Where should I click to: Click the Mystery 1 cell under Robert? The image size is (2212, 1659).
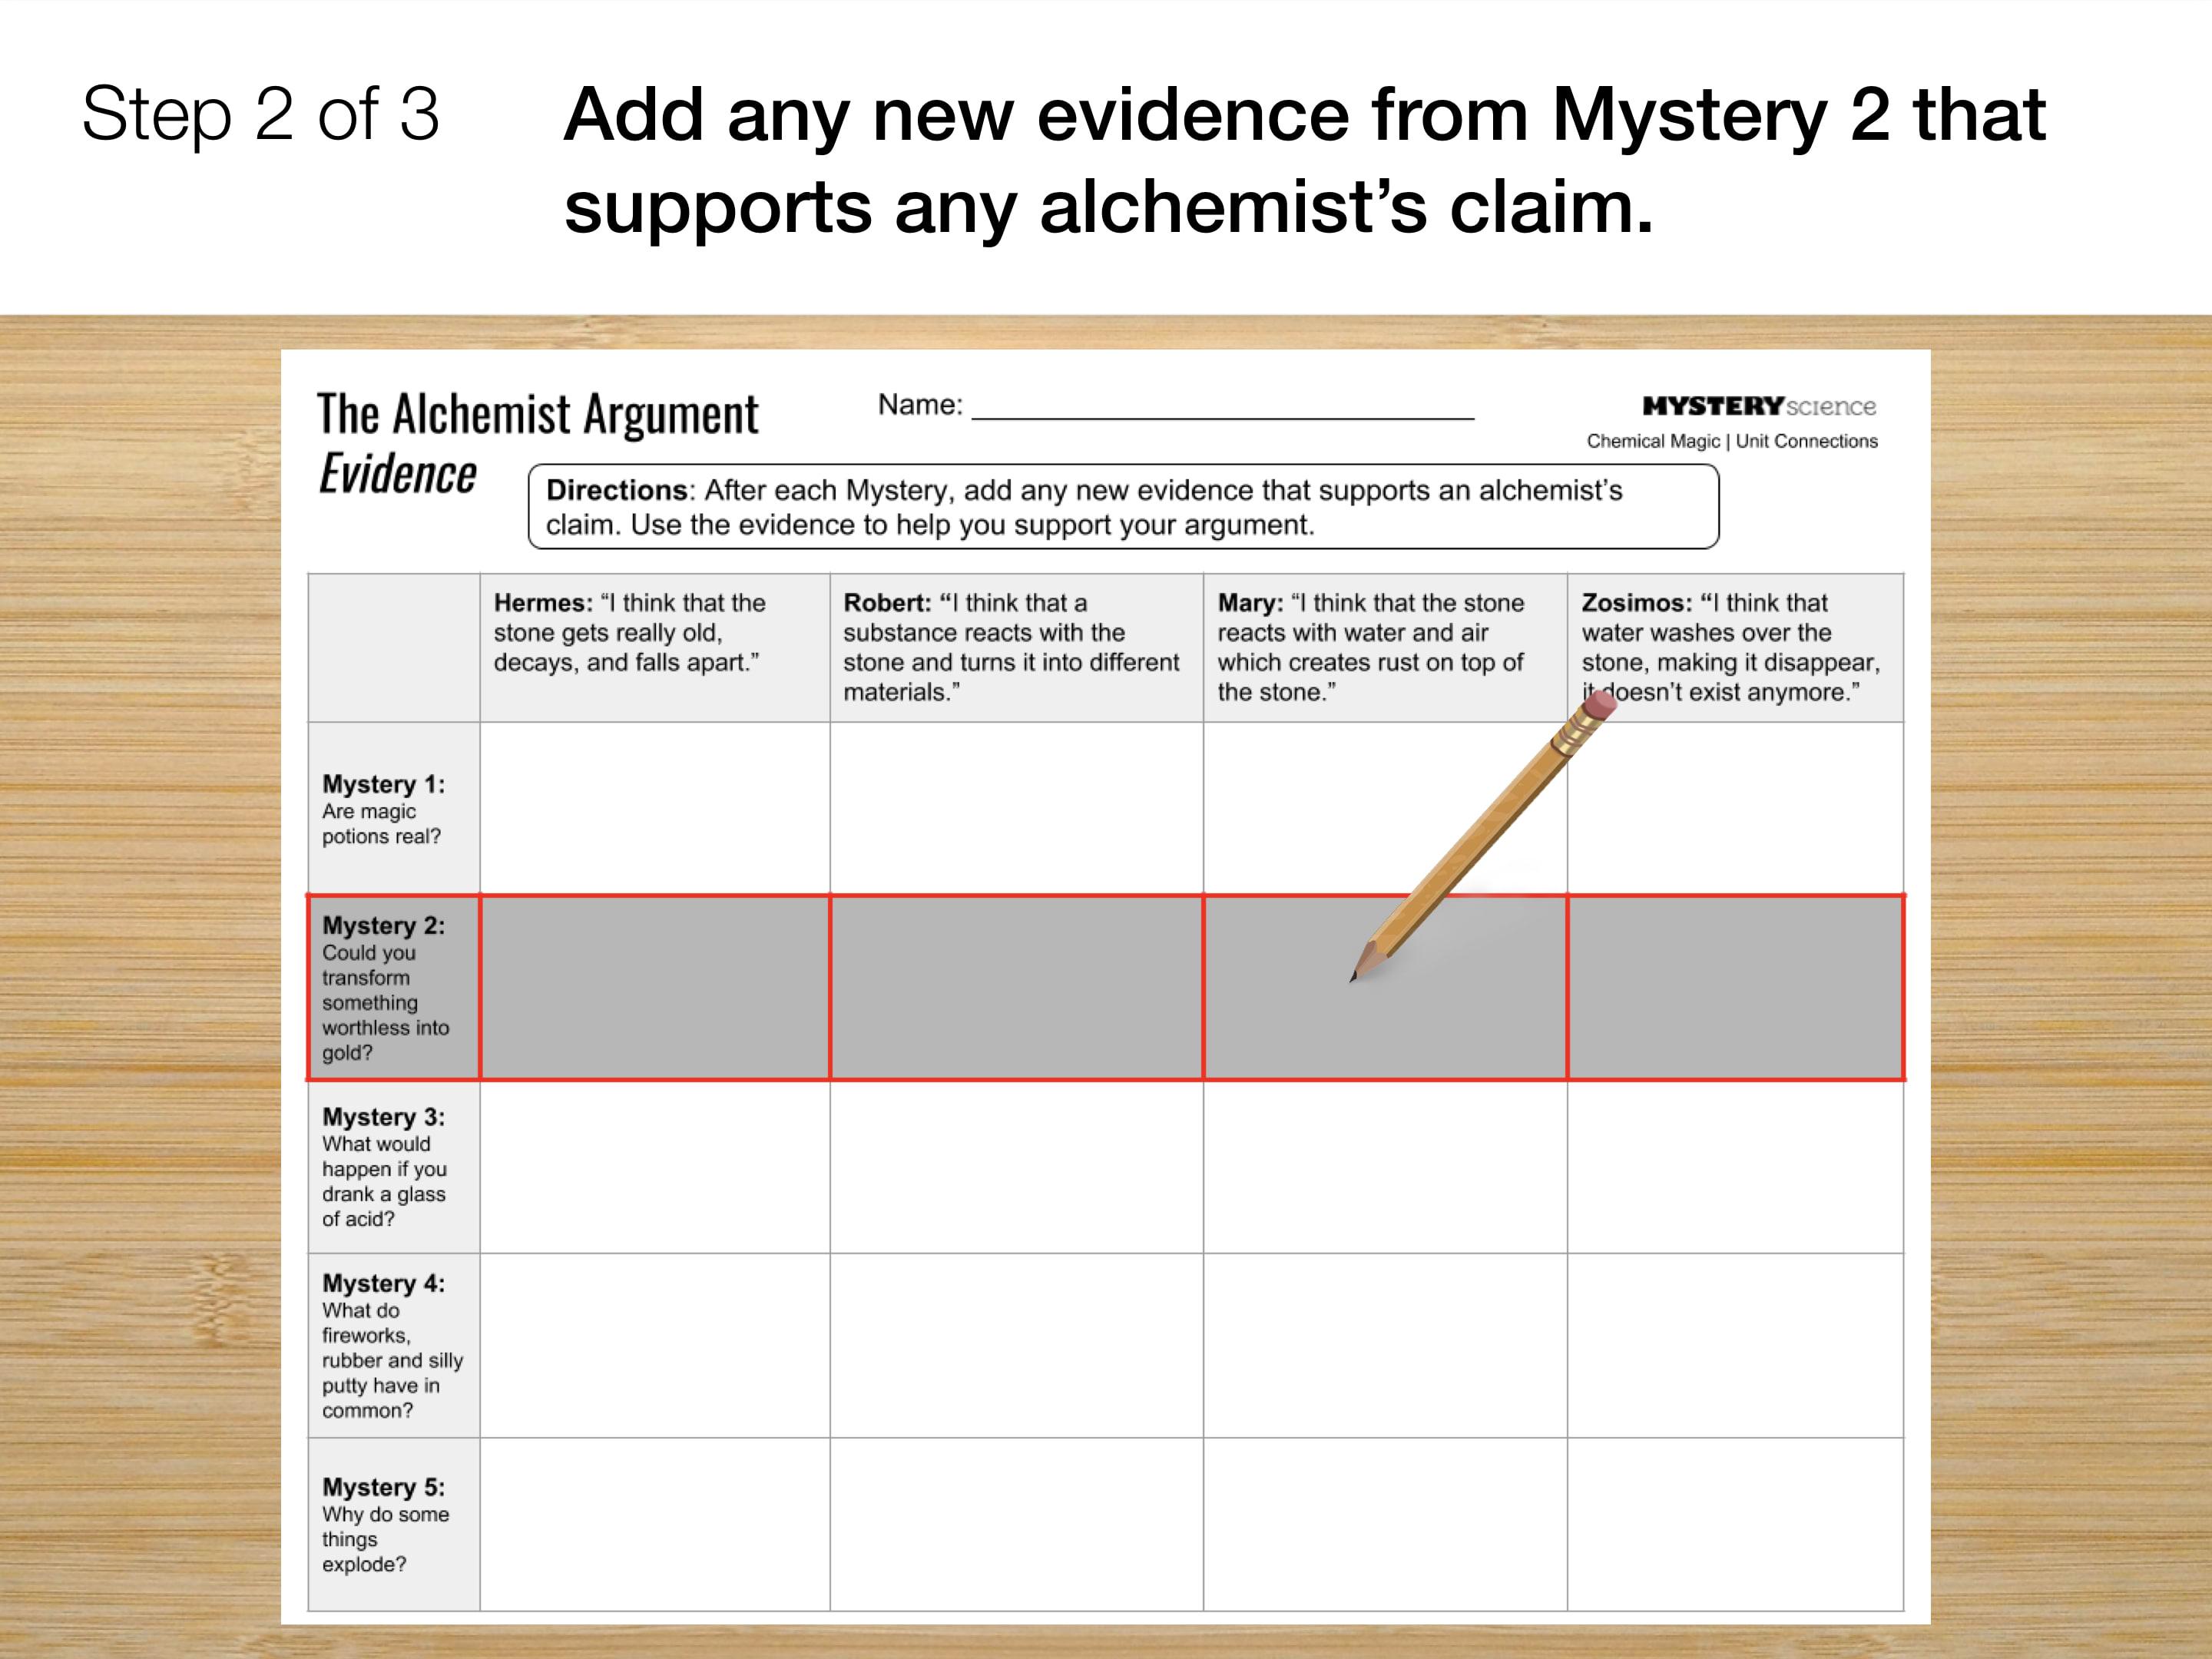tap(1016, 808)
